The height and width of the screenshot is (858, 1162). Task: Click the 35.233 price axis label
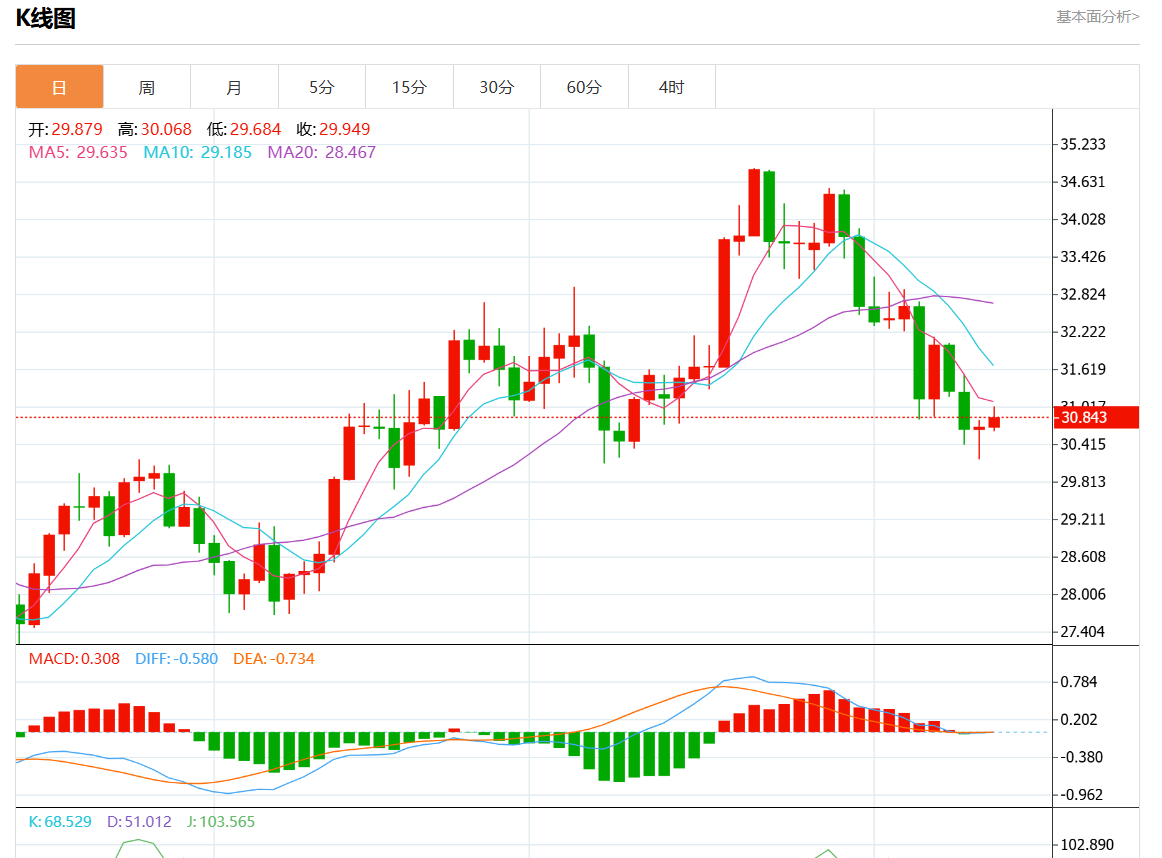(1083, 144)
